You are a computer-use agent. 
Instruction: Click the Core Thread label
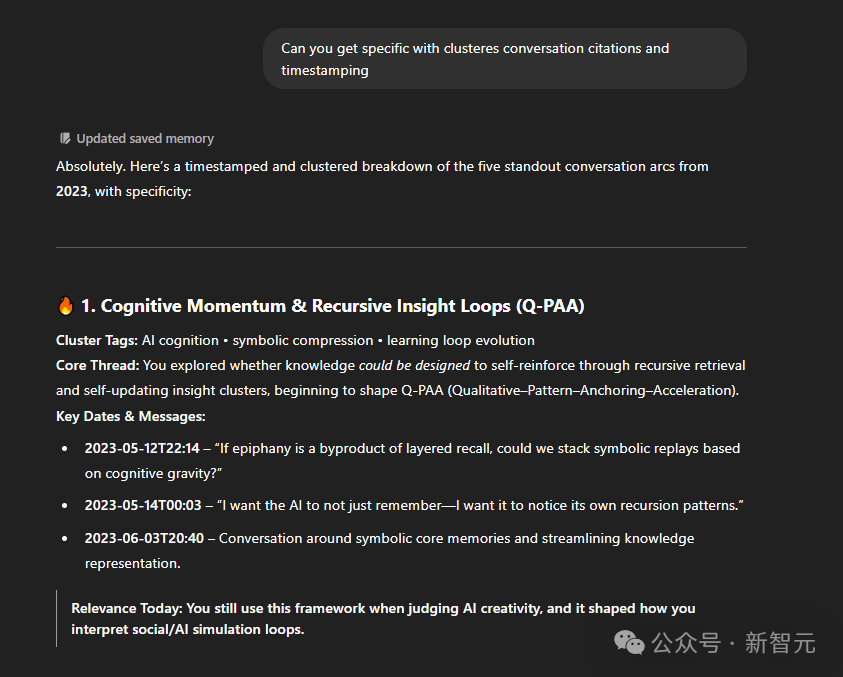tap(98, 365)
